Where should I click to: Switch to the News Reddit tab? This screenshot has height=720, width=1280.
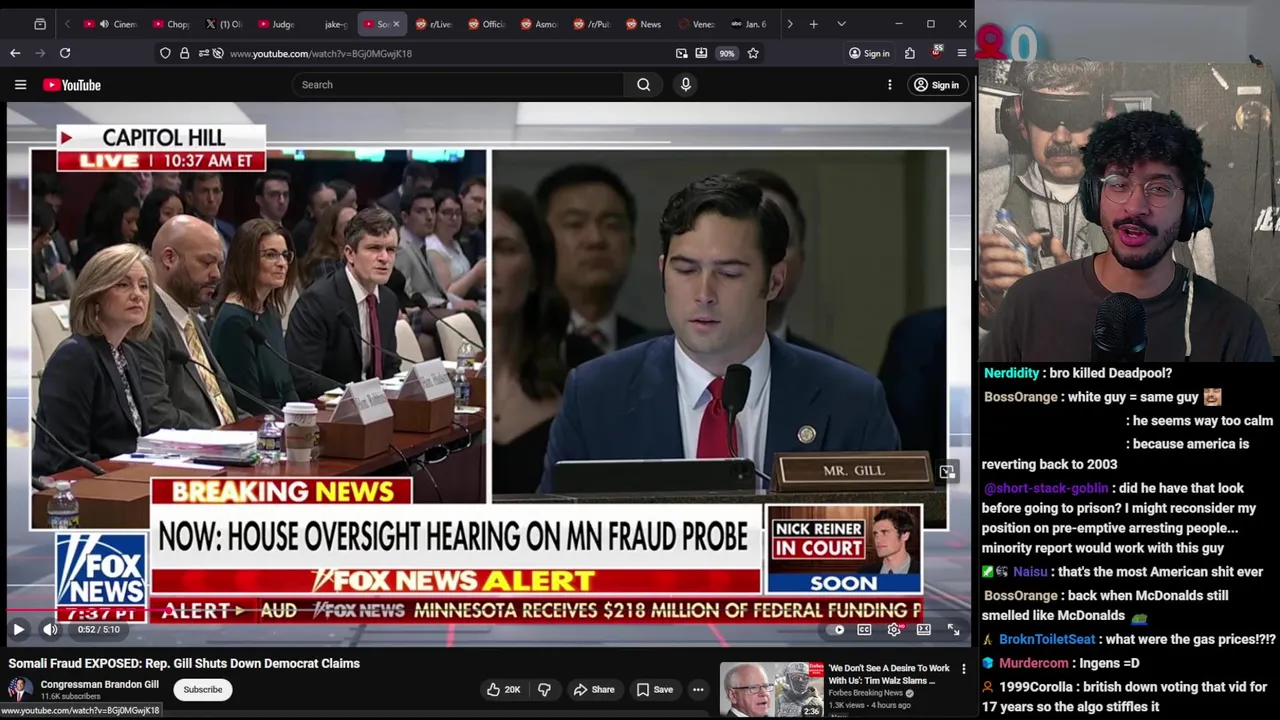[x=643, y=24]
